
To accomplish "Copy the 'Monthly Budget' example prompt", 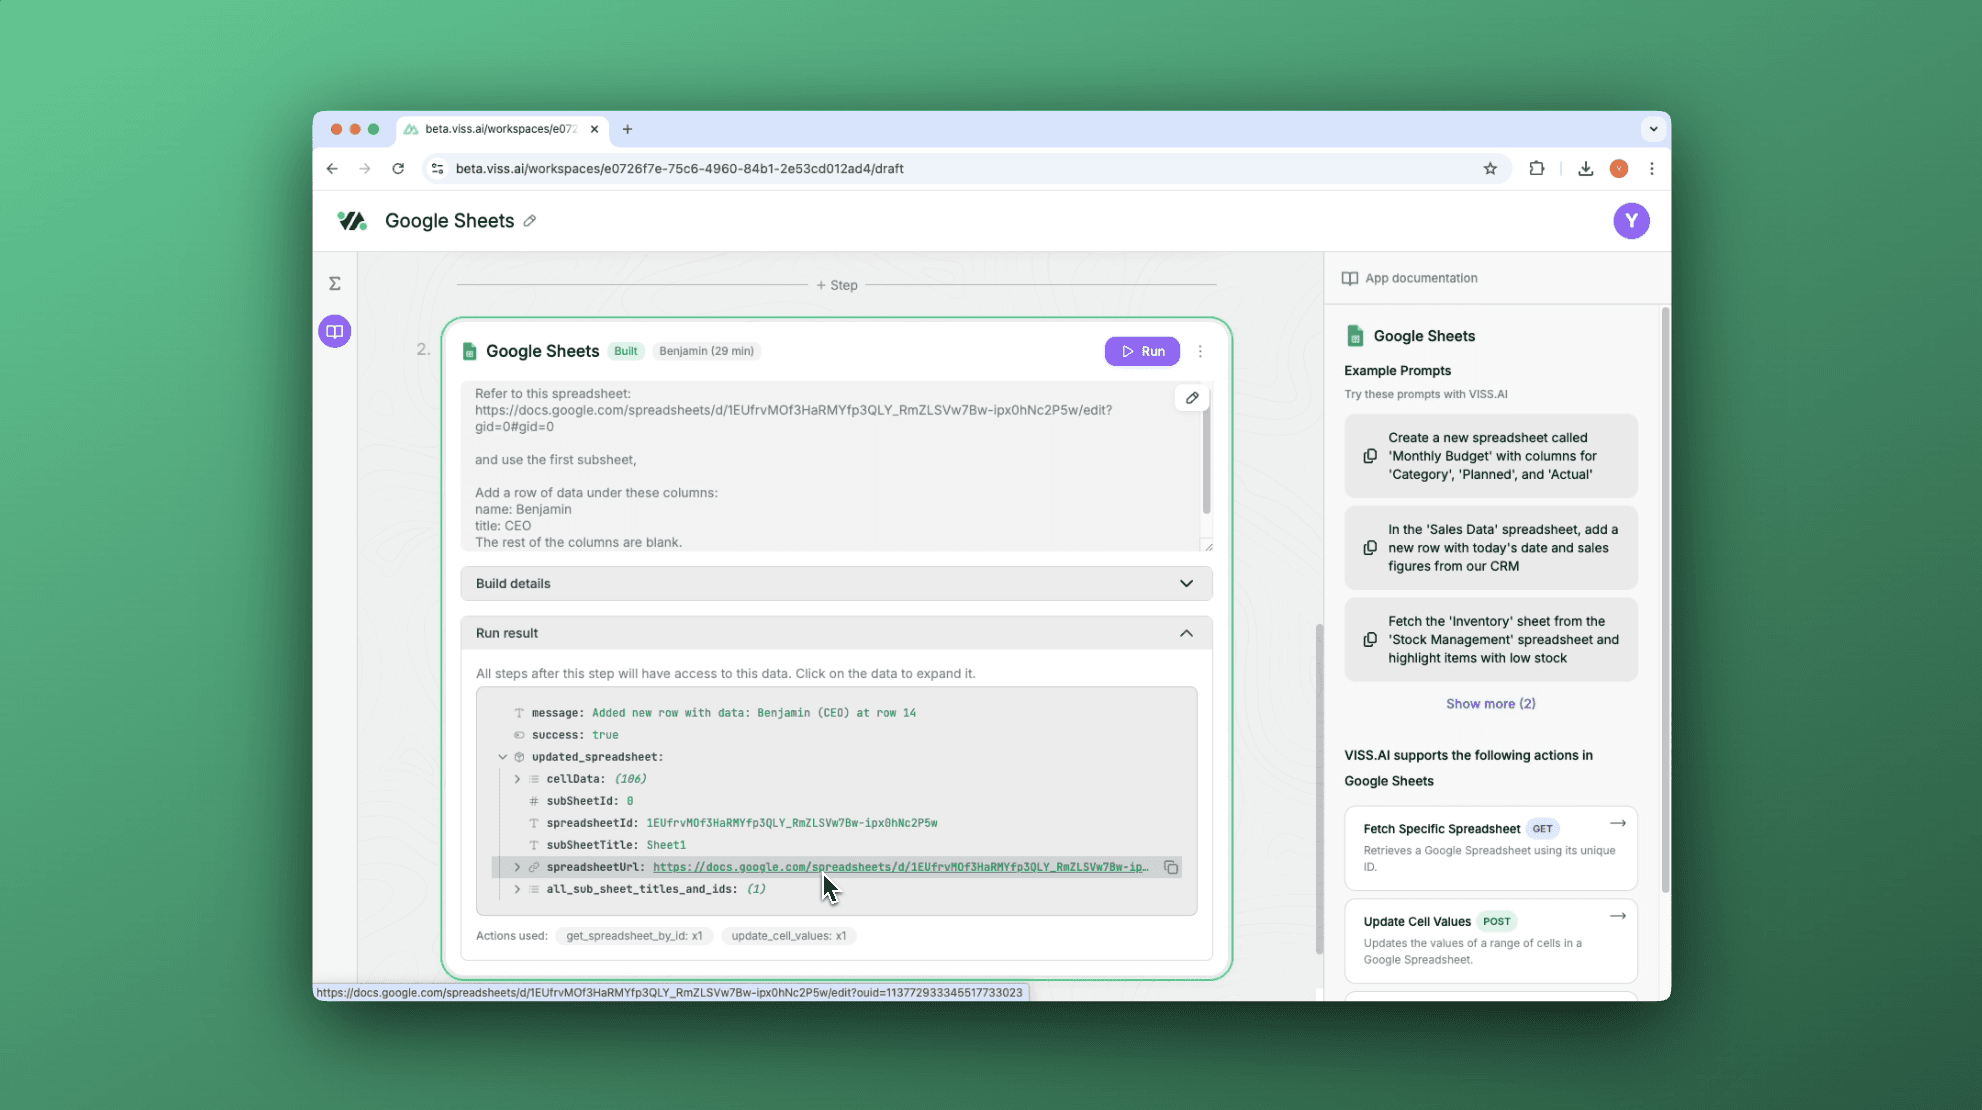I will tap(1370, 456).
